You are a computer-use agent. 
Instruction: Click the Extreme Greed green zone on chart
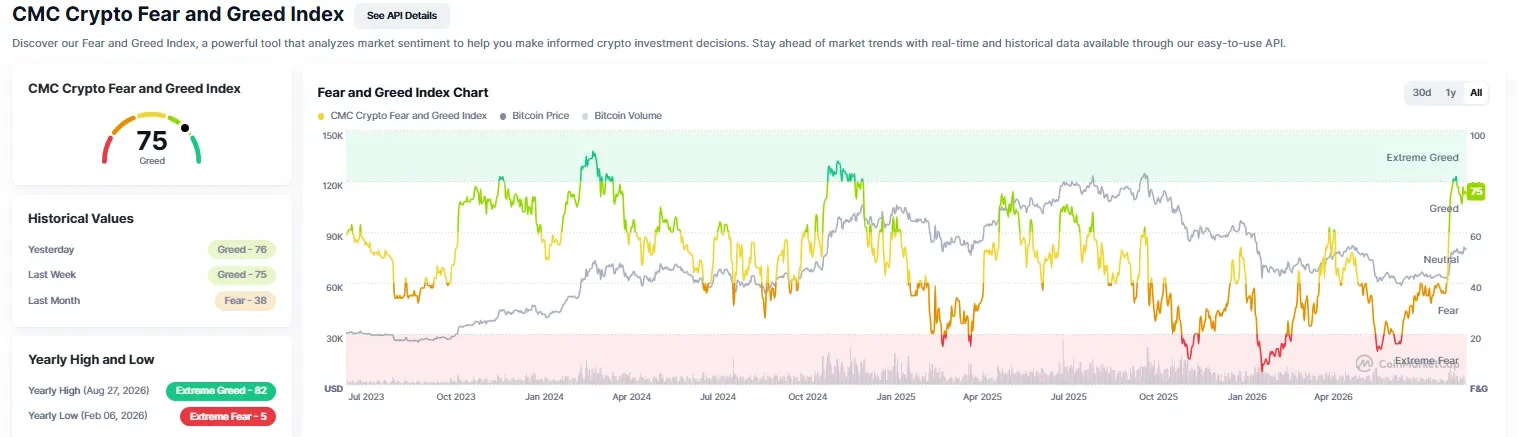(x=905, y=158)
